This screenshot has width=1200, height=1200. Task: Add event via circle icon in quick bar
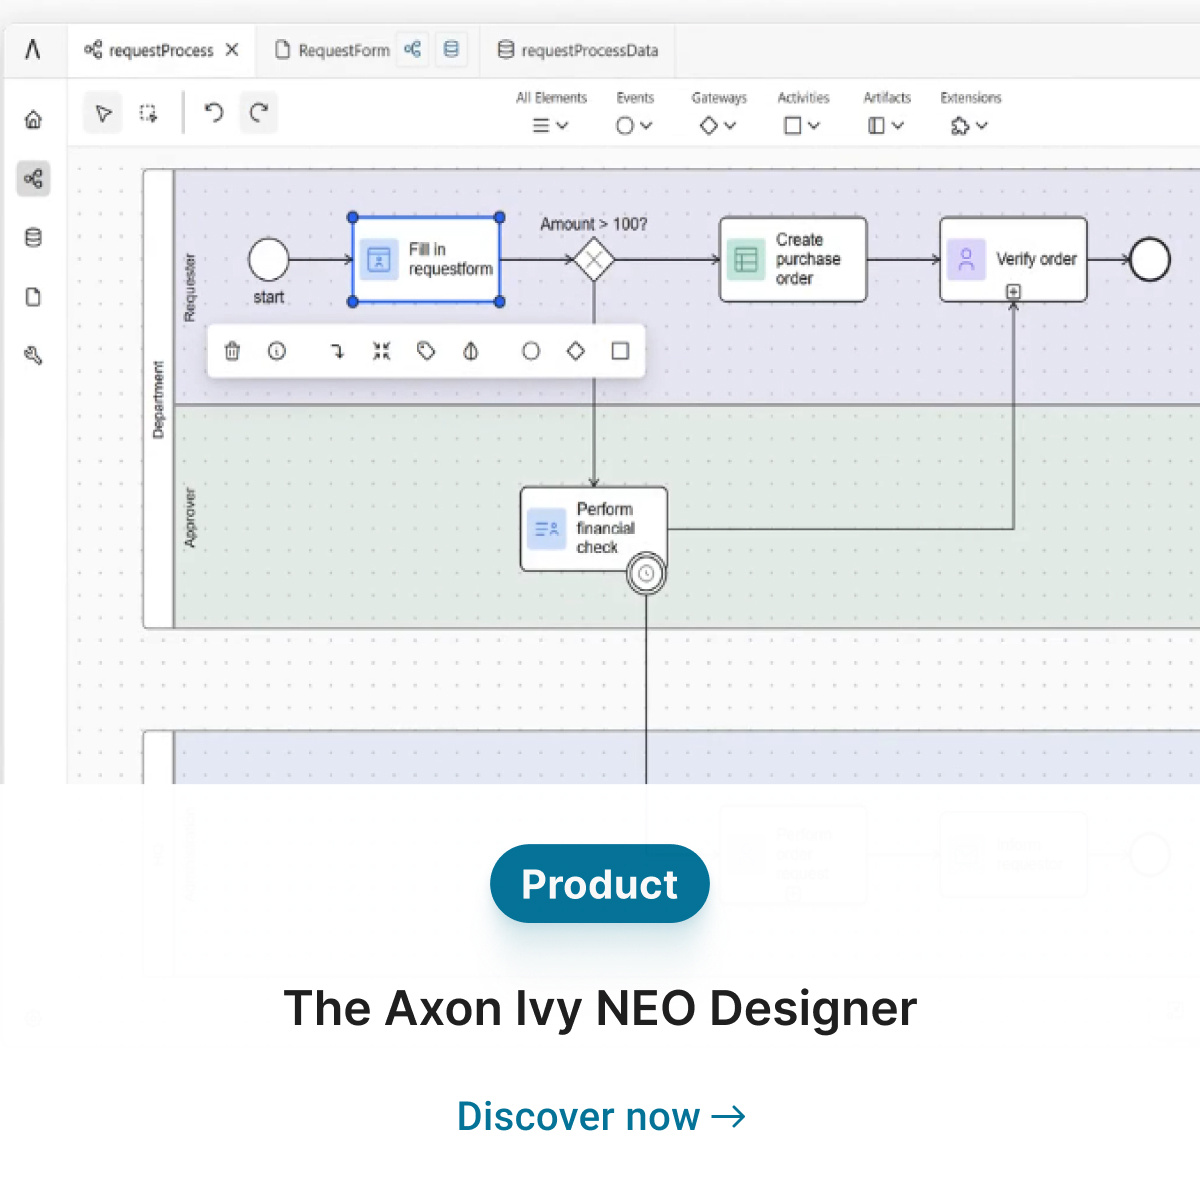tap(531, 351)
